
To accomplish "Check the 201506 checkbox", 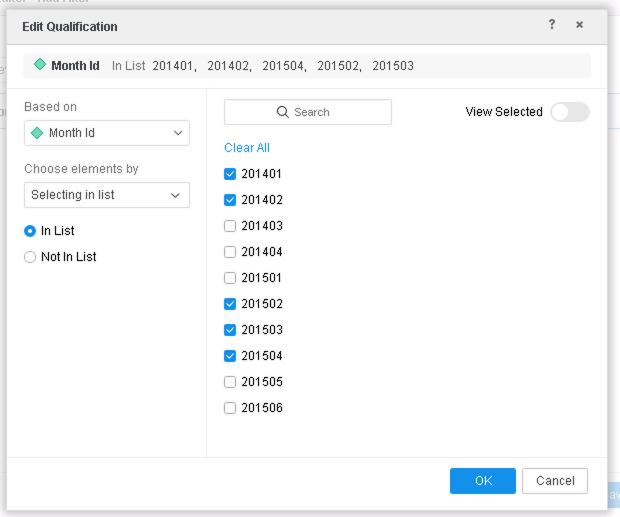I will coord(230,408).
